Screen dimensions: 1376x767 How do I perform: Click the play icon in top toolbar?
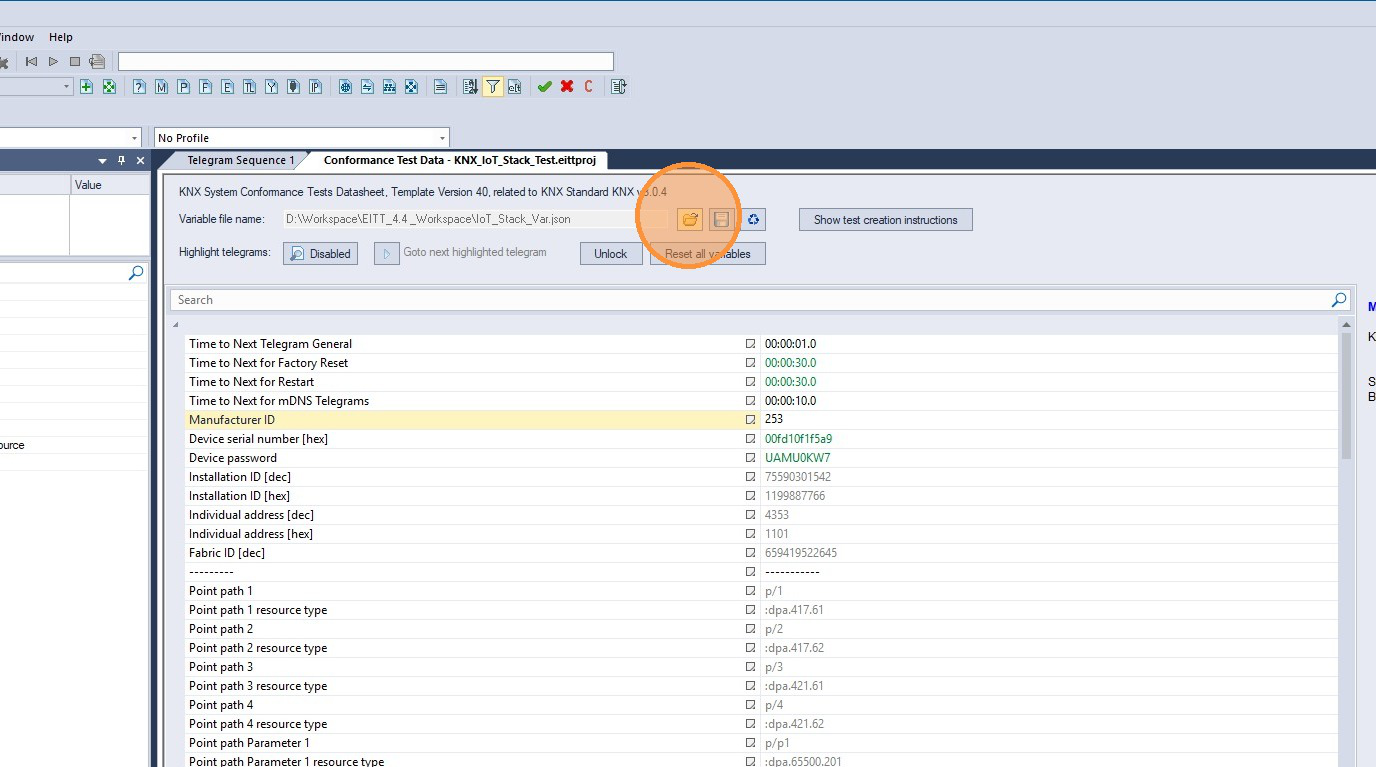click(x=53, y=62)
